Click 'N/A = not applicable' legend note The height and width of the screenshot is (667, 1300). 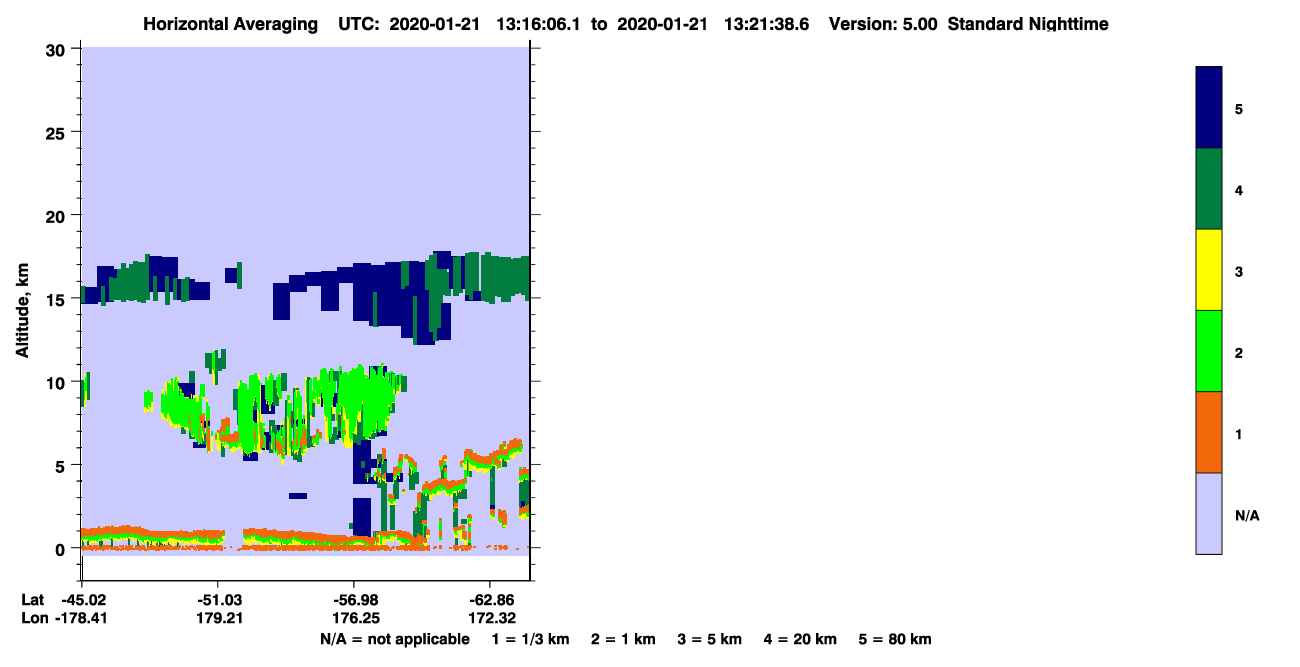tap(394, 639)
